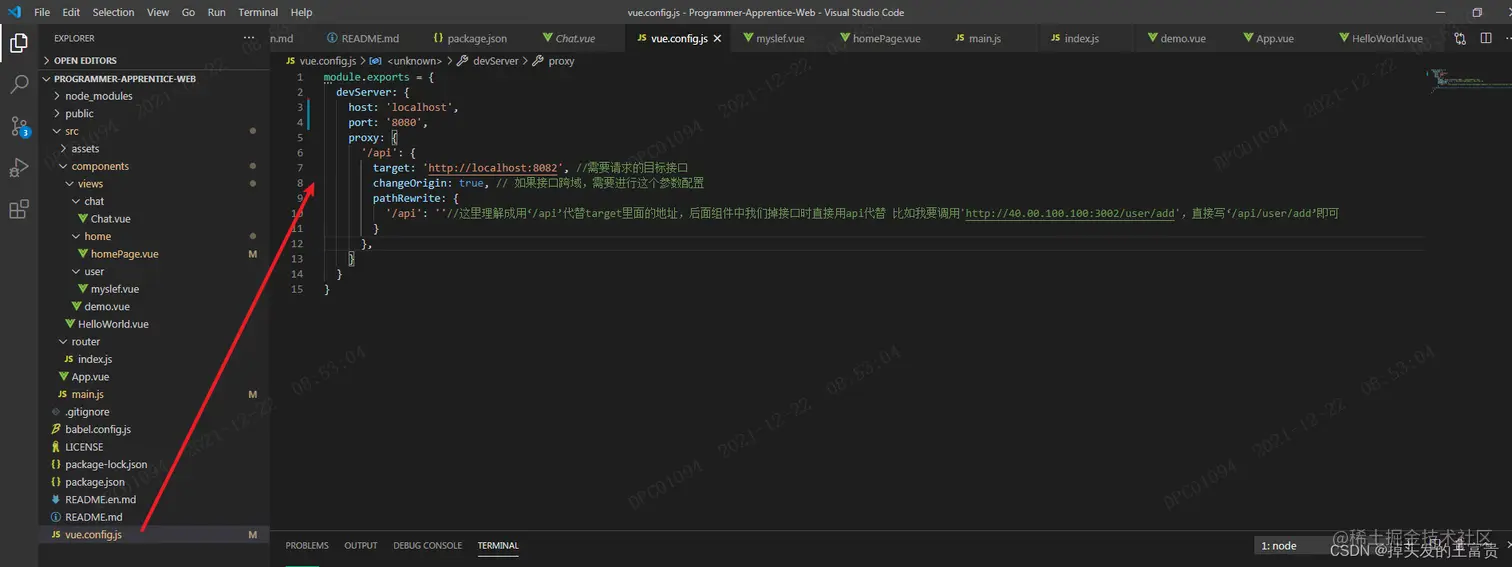Switch to the package.json tab
The height and width of the screenshot is (567, 1512).
(470, 38)
